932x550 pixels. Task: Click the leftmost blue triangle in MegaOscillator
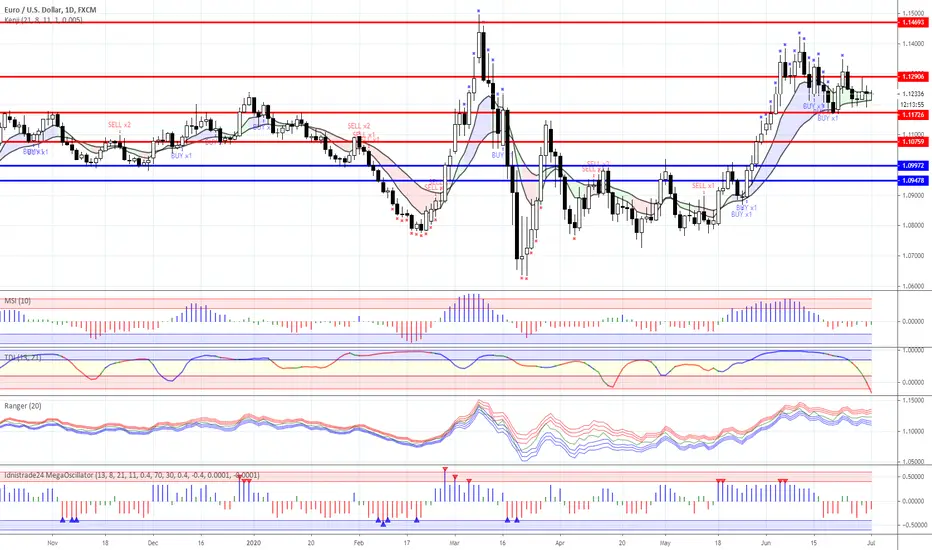[62, 520]
